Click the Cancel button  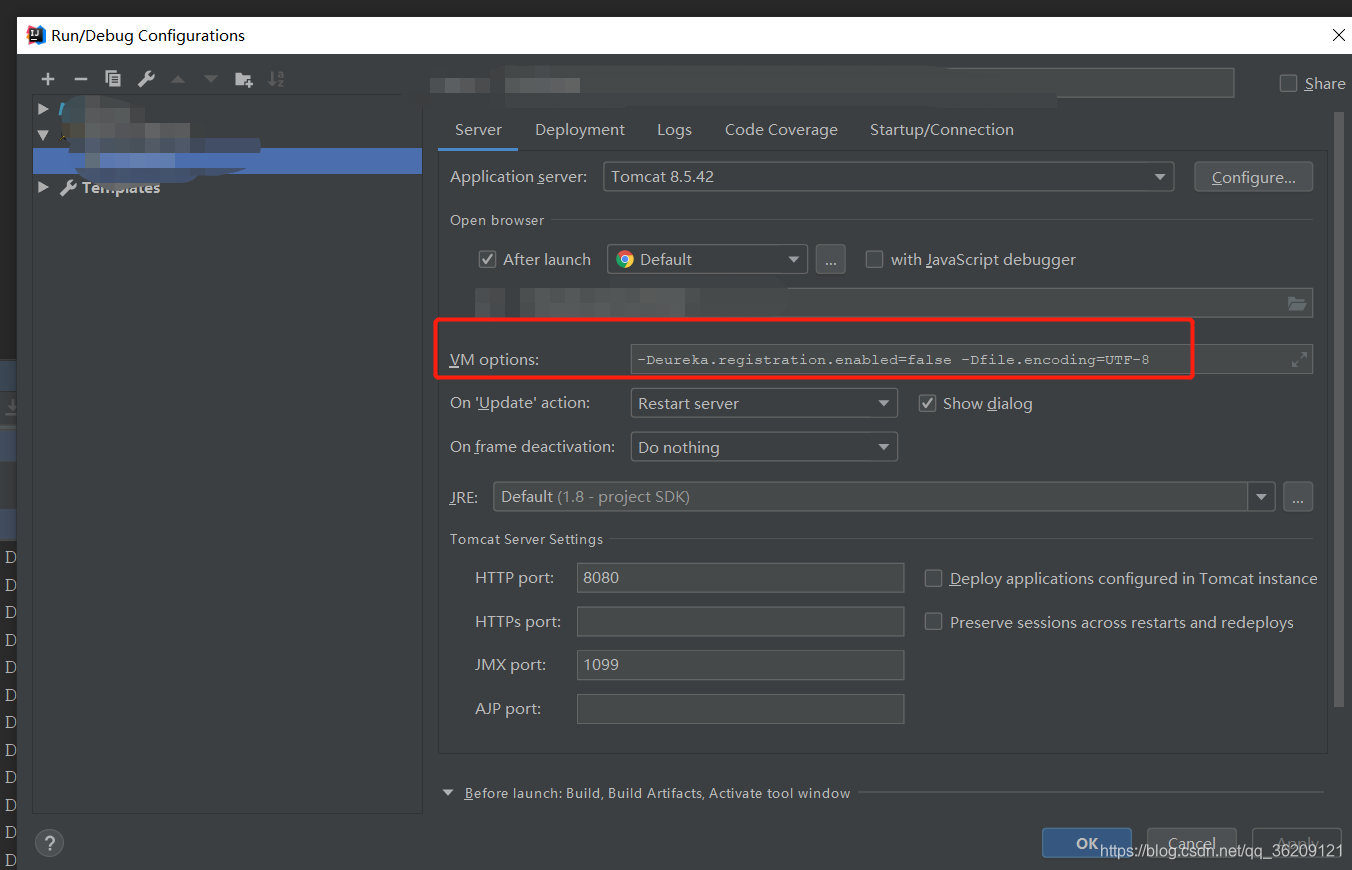[x=1192, y=843]
